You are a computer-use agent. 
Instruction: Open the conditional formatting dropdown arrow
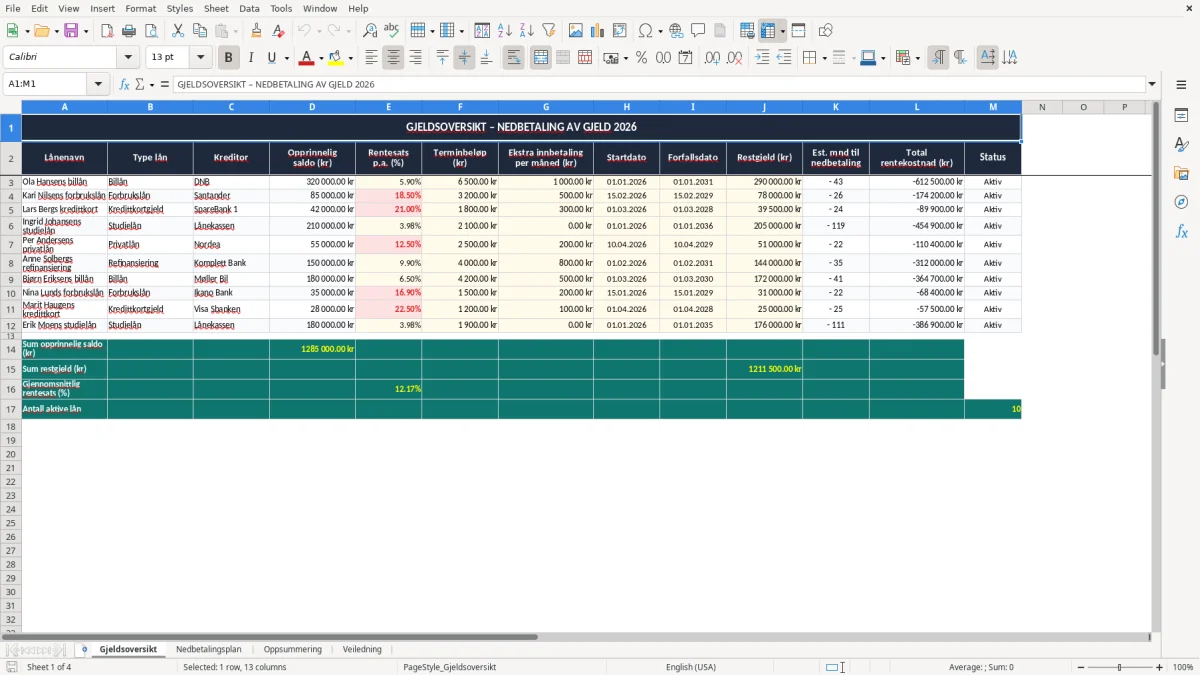click(x=917, y=58)
